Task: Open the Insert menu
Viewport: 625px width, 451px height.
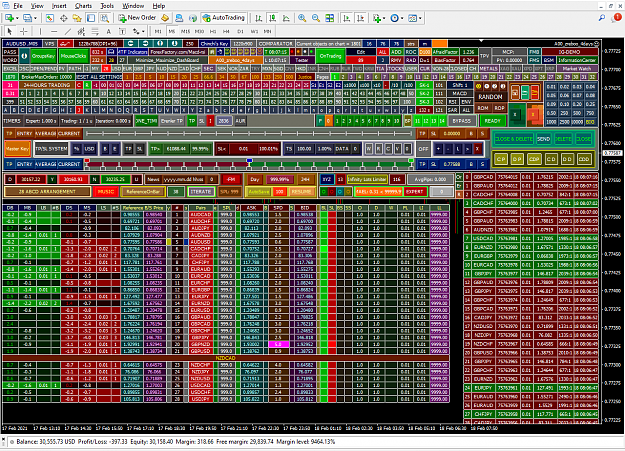Action: pos(59,6)
